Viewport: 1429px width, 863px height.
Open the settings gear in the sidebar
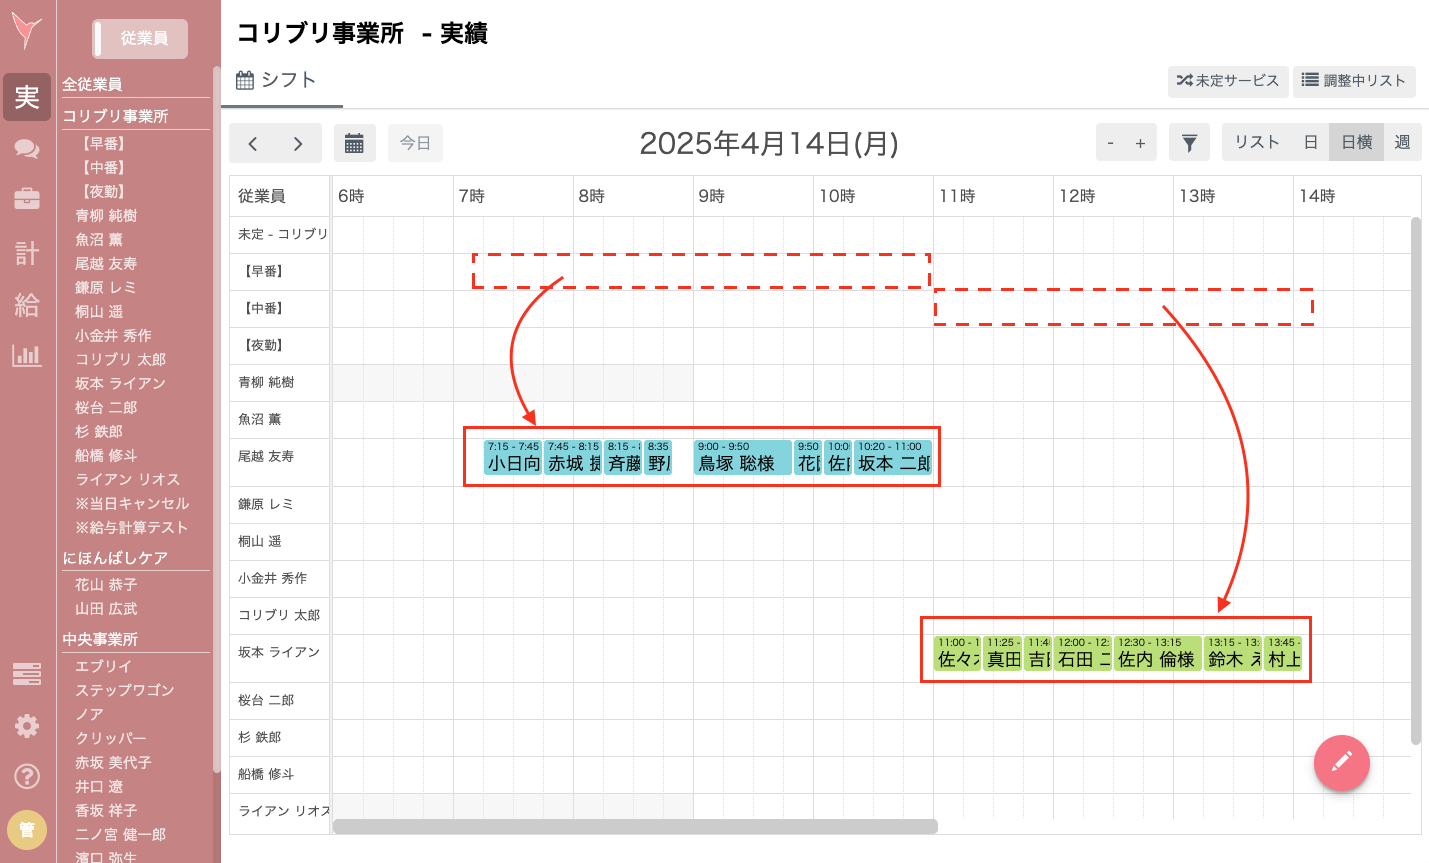click(26, 726)
